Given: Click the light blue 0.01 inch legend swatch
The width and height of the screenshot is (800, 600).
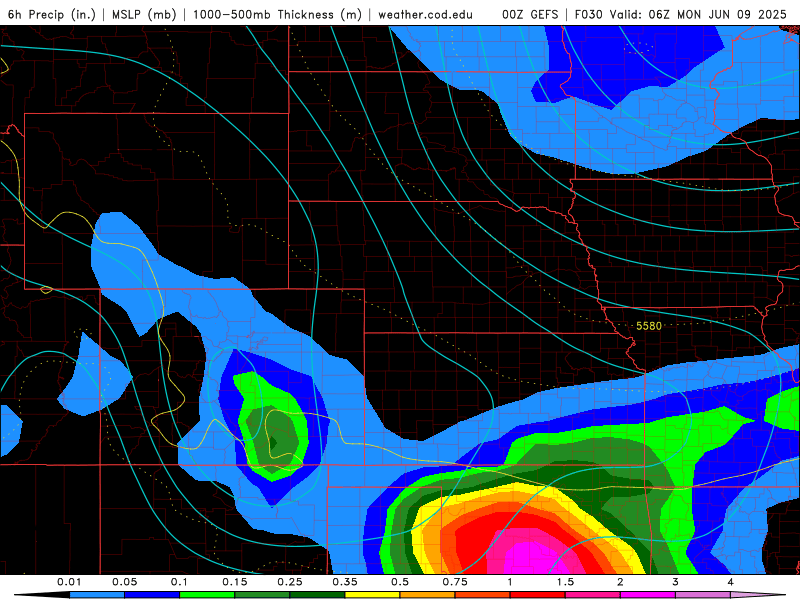Looking at the screenshot, I should [97, 595].
